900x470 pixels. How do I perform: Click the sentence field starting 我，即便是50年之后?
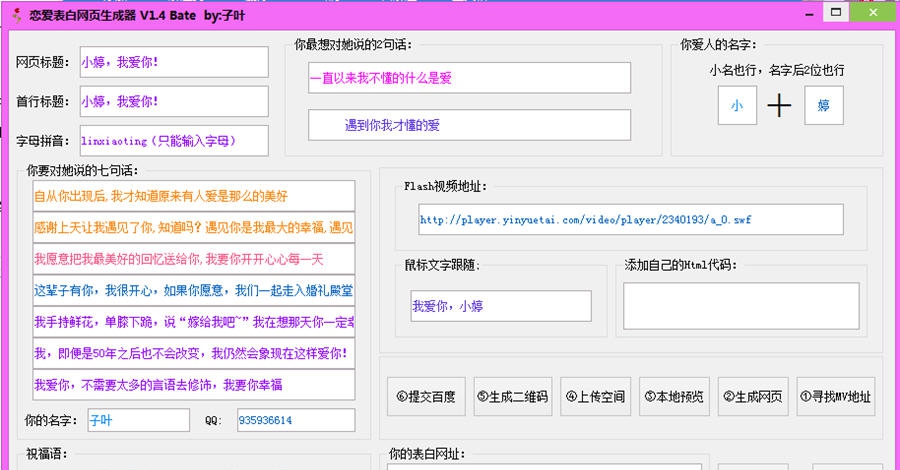tap(194, 354)
